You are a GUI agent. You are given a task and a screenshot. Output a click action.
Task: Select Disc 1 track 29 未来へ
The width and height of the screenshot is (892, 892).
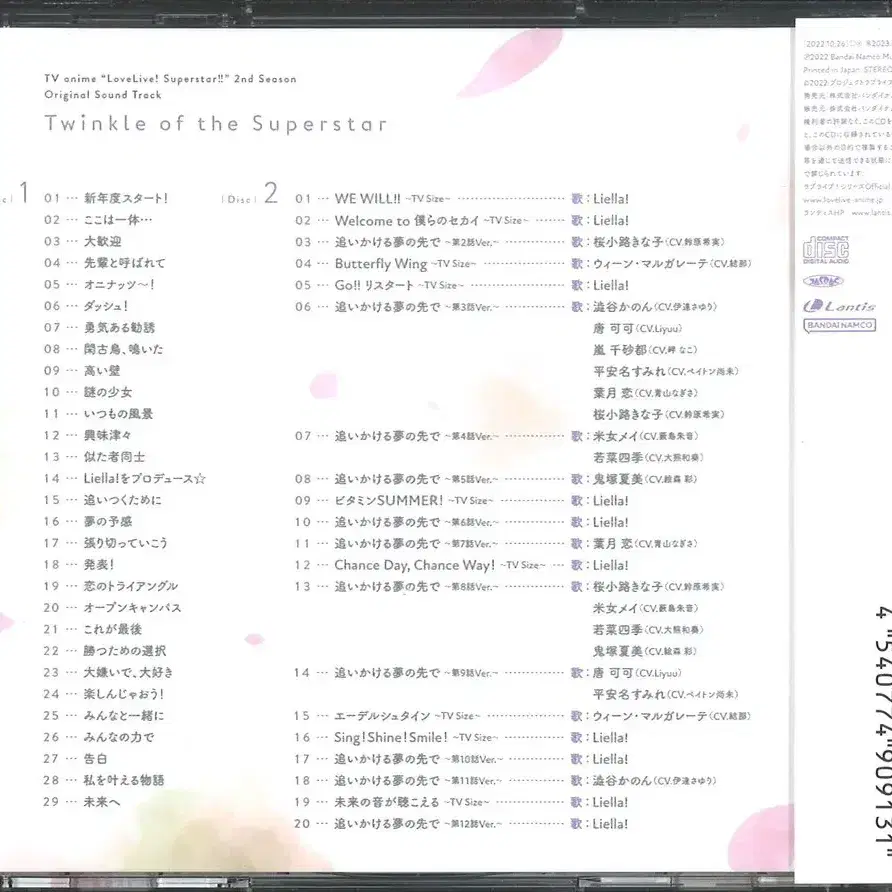tap(82, 802)
